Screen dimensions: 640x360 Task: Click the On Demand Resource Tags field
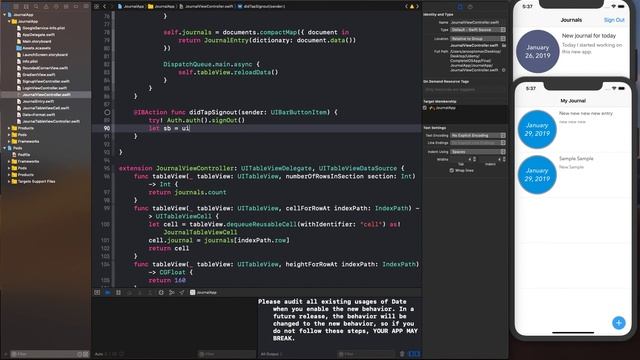point(464,90)
